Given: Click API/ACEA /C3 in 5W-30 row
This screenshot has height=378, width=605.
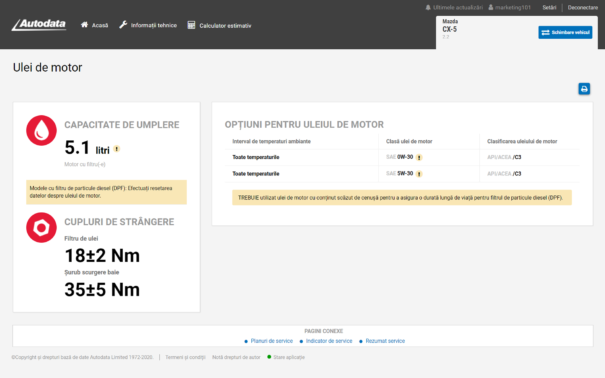Looking at the screenshot, I should (504, 174).
